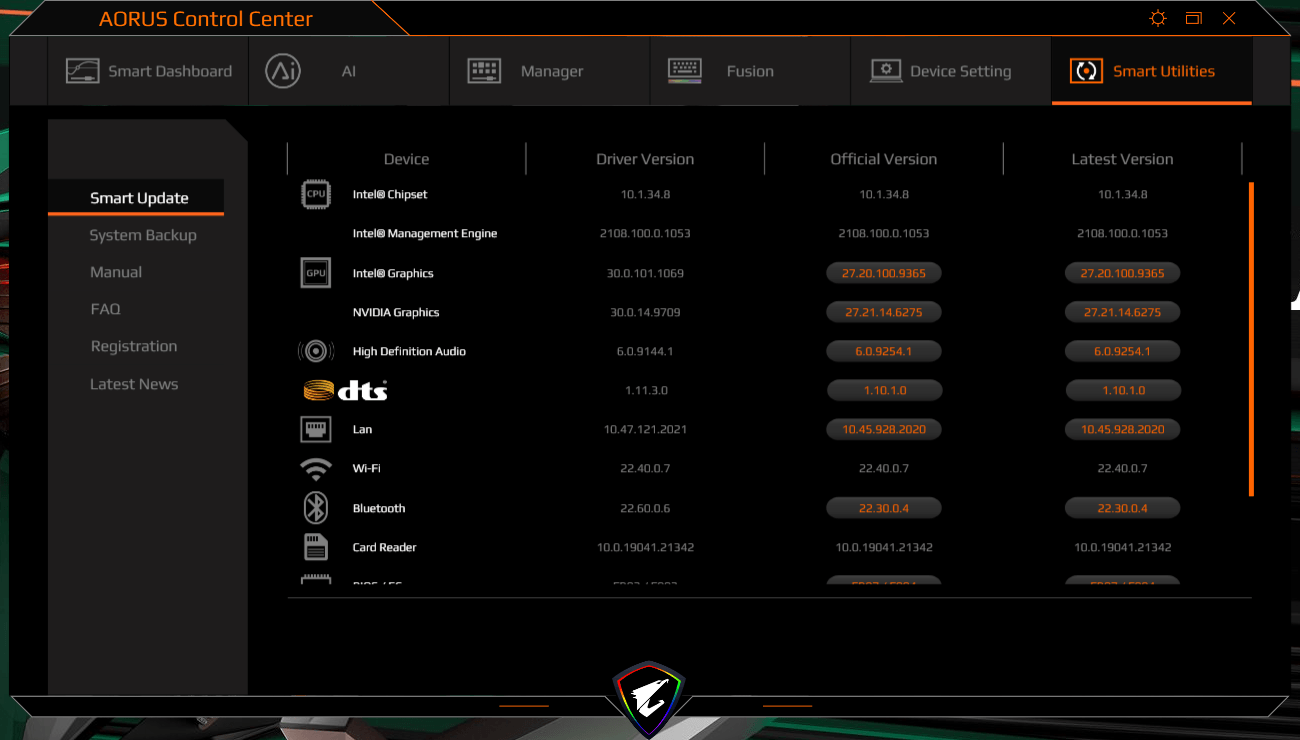Click Bluetooth official version 22.30.0.4
This screenshot has height=740, width=1300.
884,508
